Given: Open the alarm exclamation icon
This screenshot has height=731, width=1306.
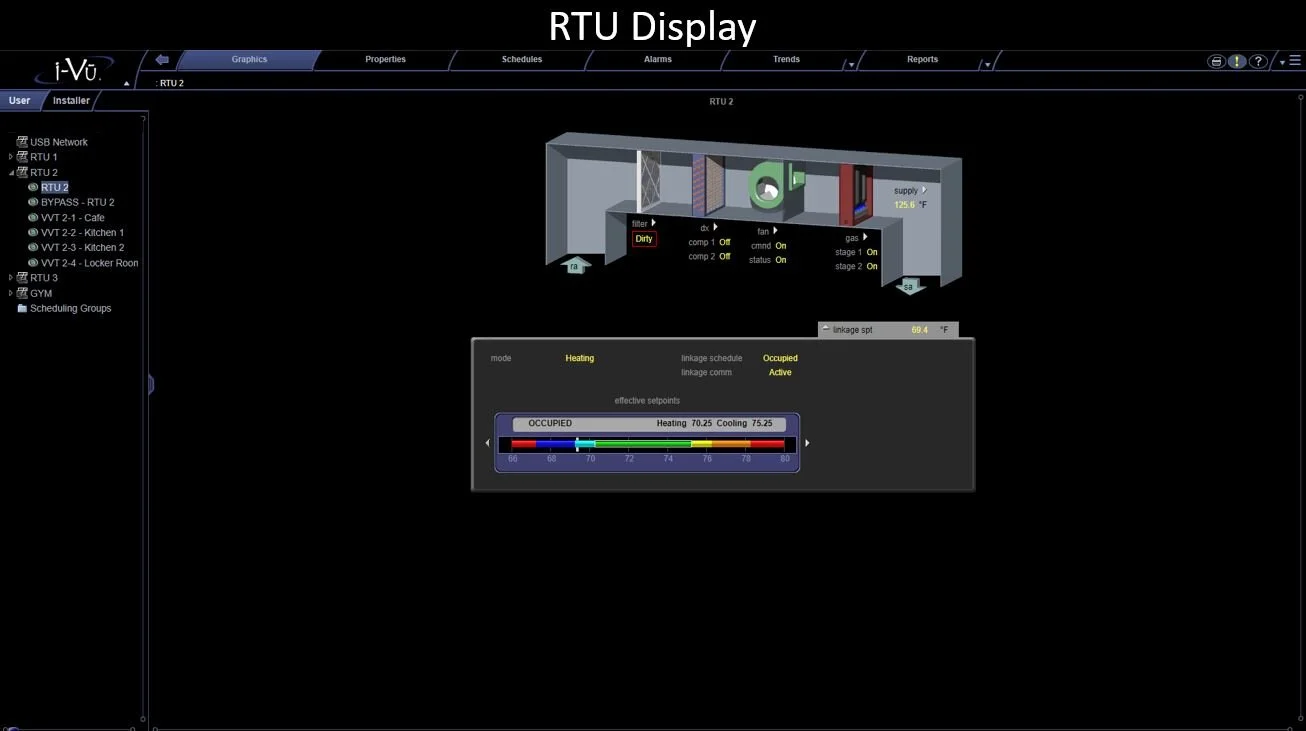Looking at the screenshot, I should 1237,61.
